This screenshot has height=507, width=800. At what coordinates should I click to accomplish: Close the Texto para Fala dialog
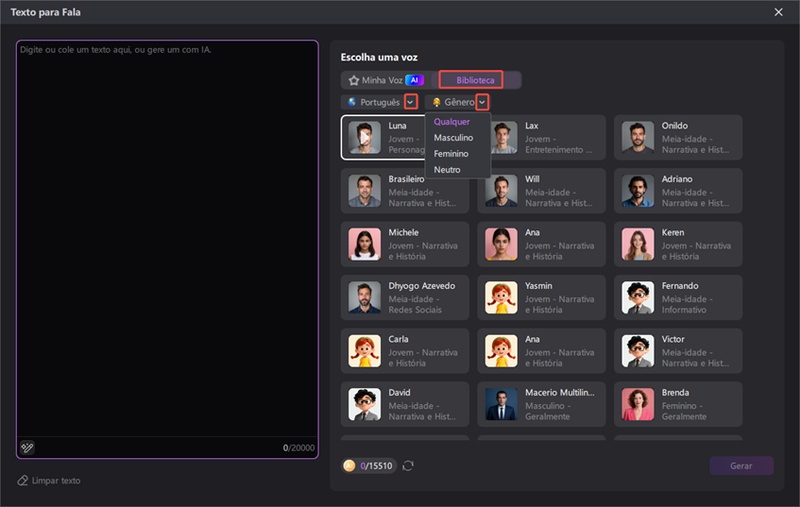pyautogui.click(x=779, y=12)
